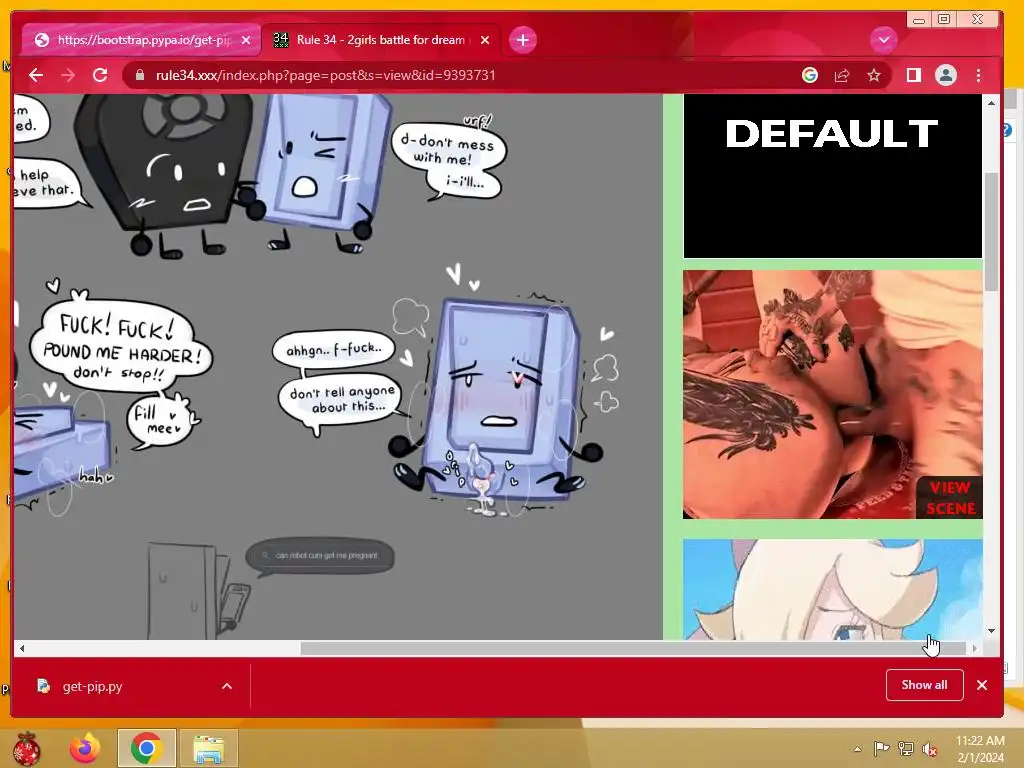Image resolution: width=1024 pixels, height=768 pixels.
Task: Click the Chrome taskbar icon
Action: pyautogui.click(x=146, y=748)
